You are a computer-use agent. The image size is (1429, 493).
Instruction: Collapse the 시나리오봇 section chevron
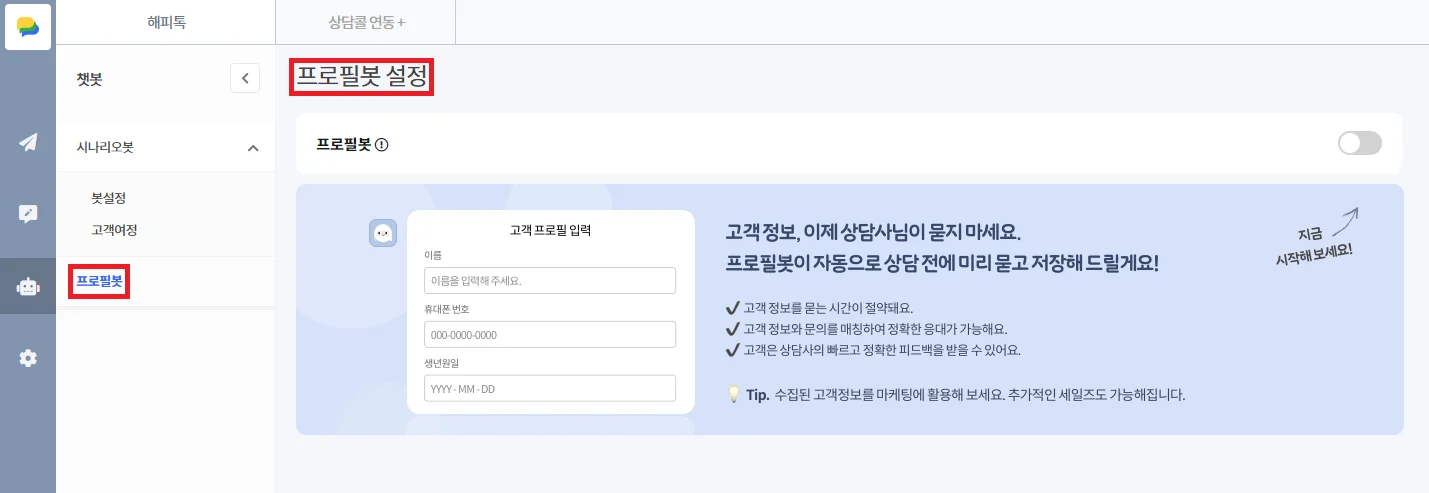tap(253, 148)
